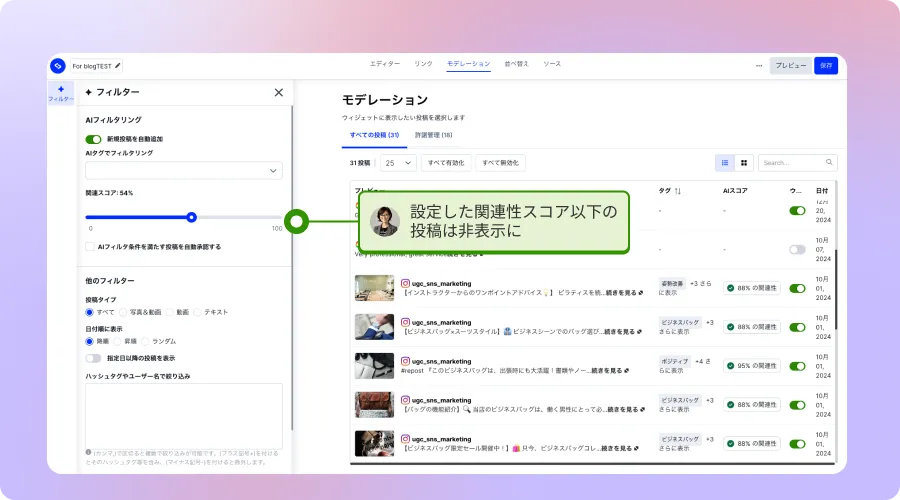Expand 続きを見る on 限定セール開催中 post

[620, 448]
